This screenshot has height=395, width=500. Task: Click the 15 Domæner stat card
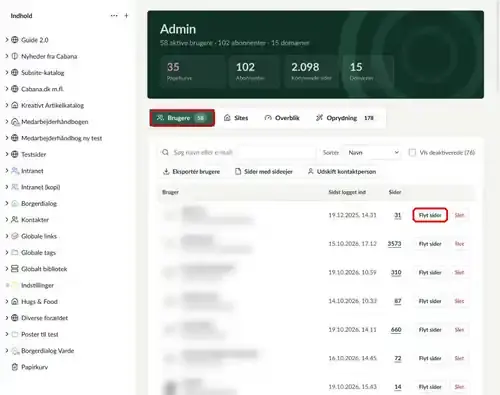point(368,72)
